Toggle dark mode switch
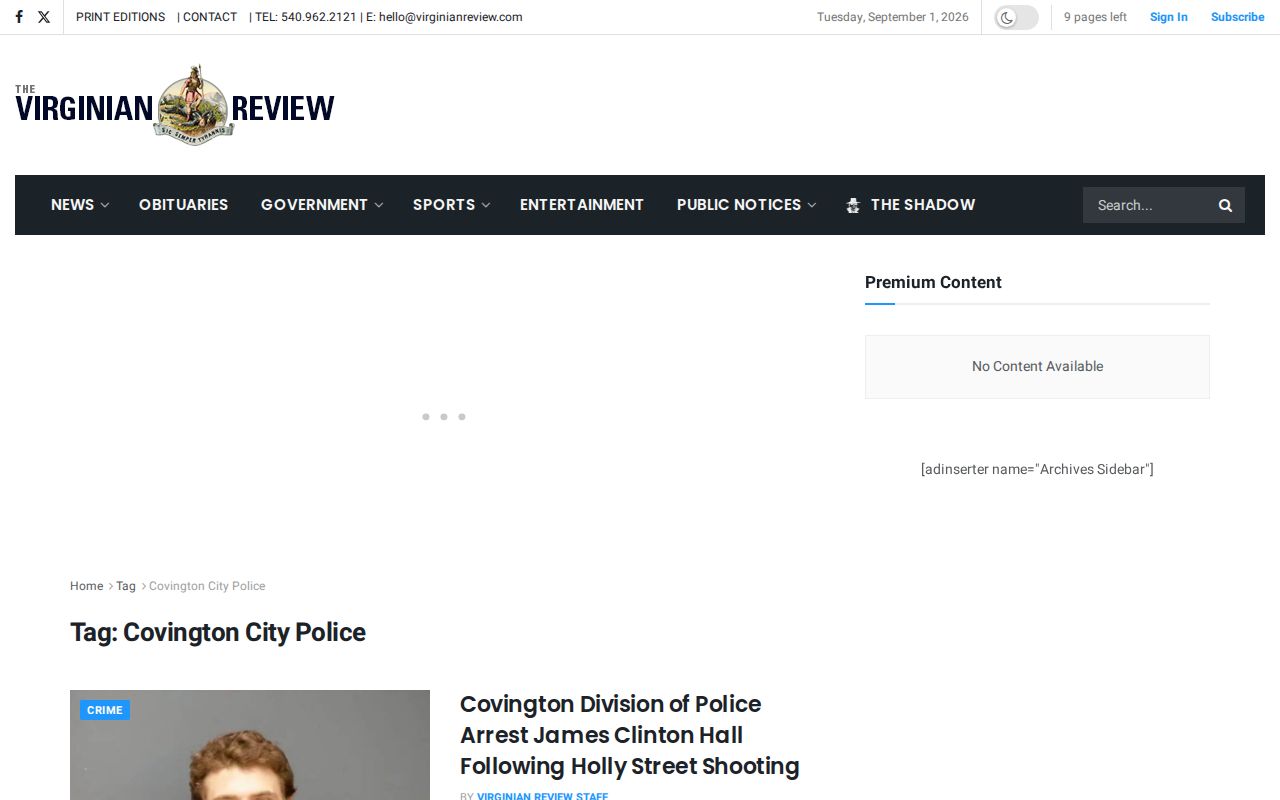The image size is (1280, 800). tap(1016, 17)
